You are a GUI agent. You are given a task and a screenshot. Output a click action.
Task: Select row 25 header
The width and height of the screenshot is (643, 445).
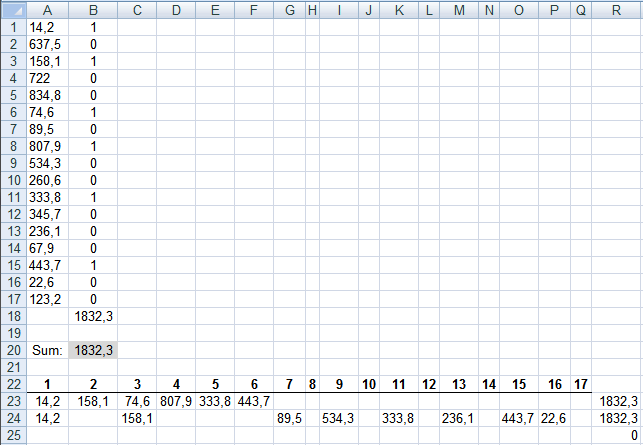click(x=14, y=435)
